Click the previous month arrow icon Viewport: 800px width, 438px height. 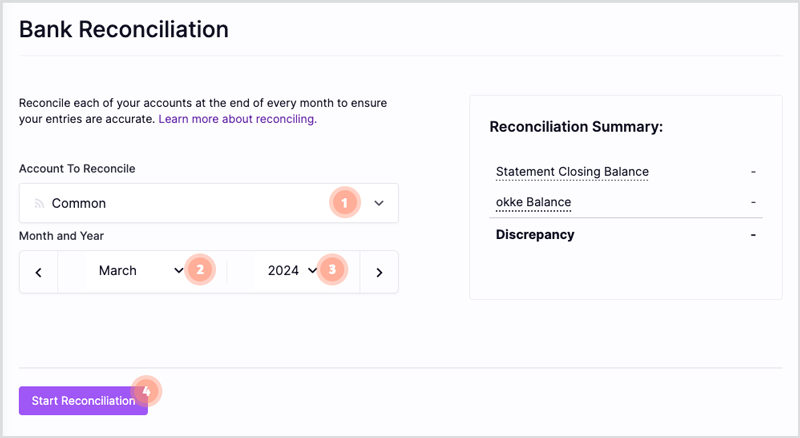pos(38,273)
